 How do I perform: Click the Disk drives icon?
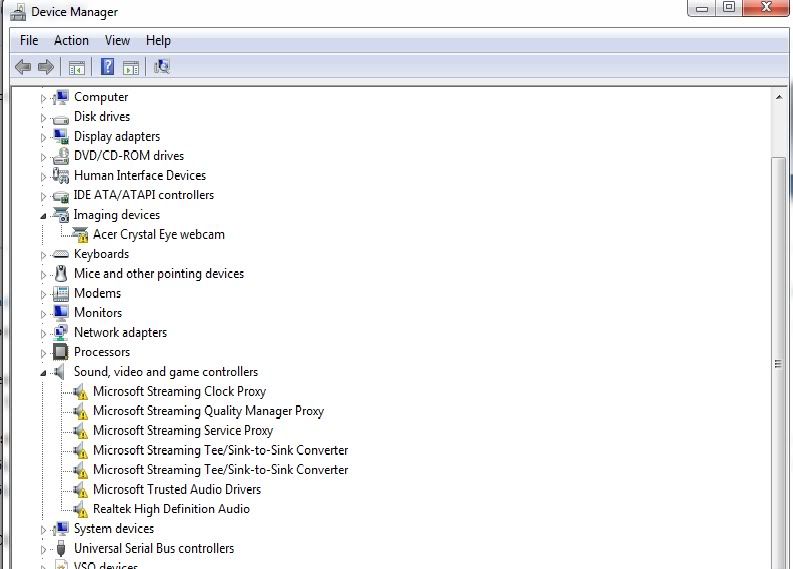[61, 119]
